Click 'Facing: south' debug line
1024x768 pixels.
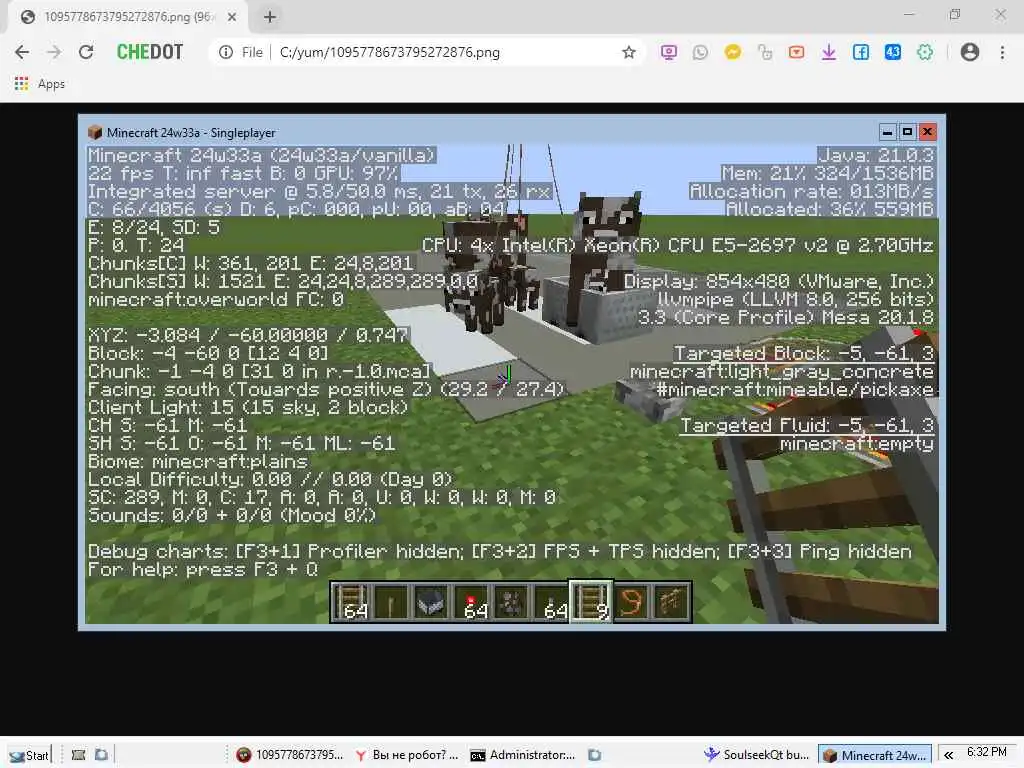tap(326, 389)
